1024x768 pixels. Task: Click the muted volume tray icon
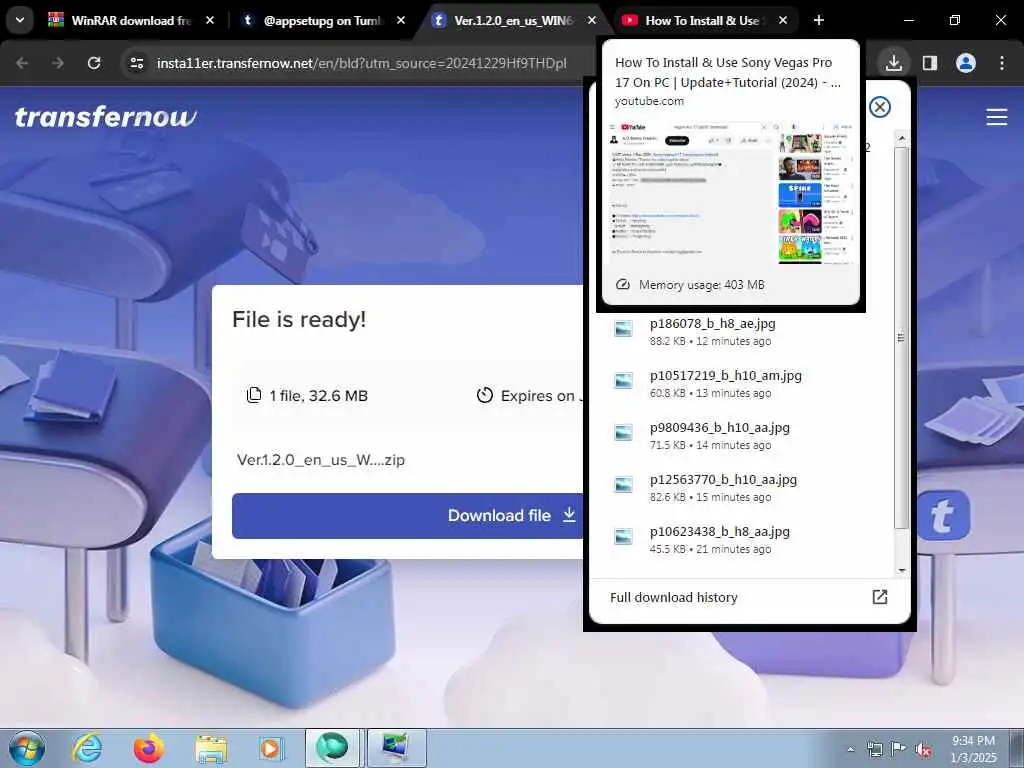tap(923, 749)
